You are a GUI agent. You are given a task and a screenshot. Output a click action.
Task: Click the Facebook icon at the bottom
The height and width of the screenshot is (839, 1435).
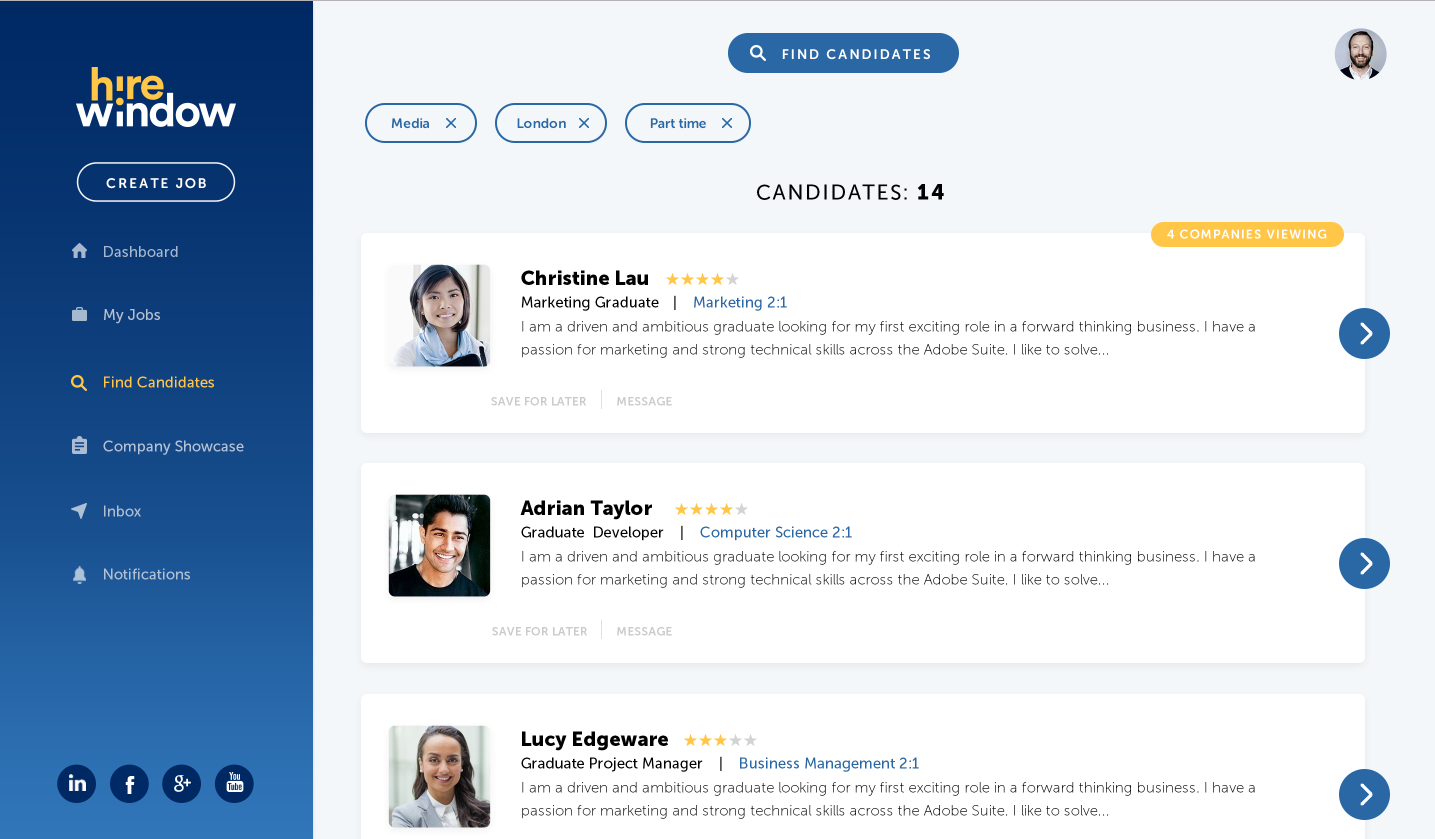[x=129, y=784]
